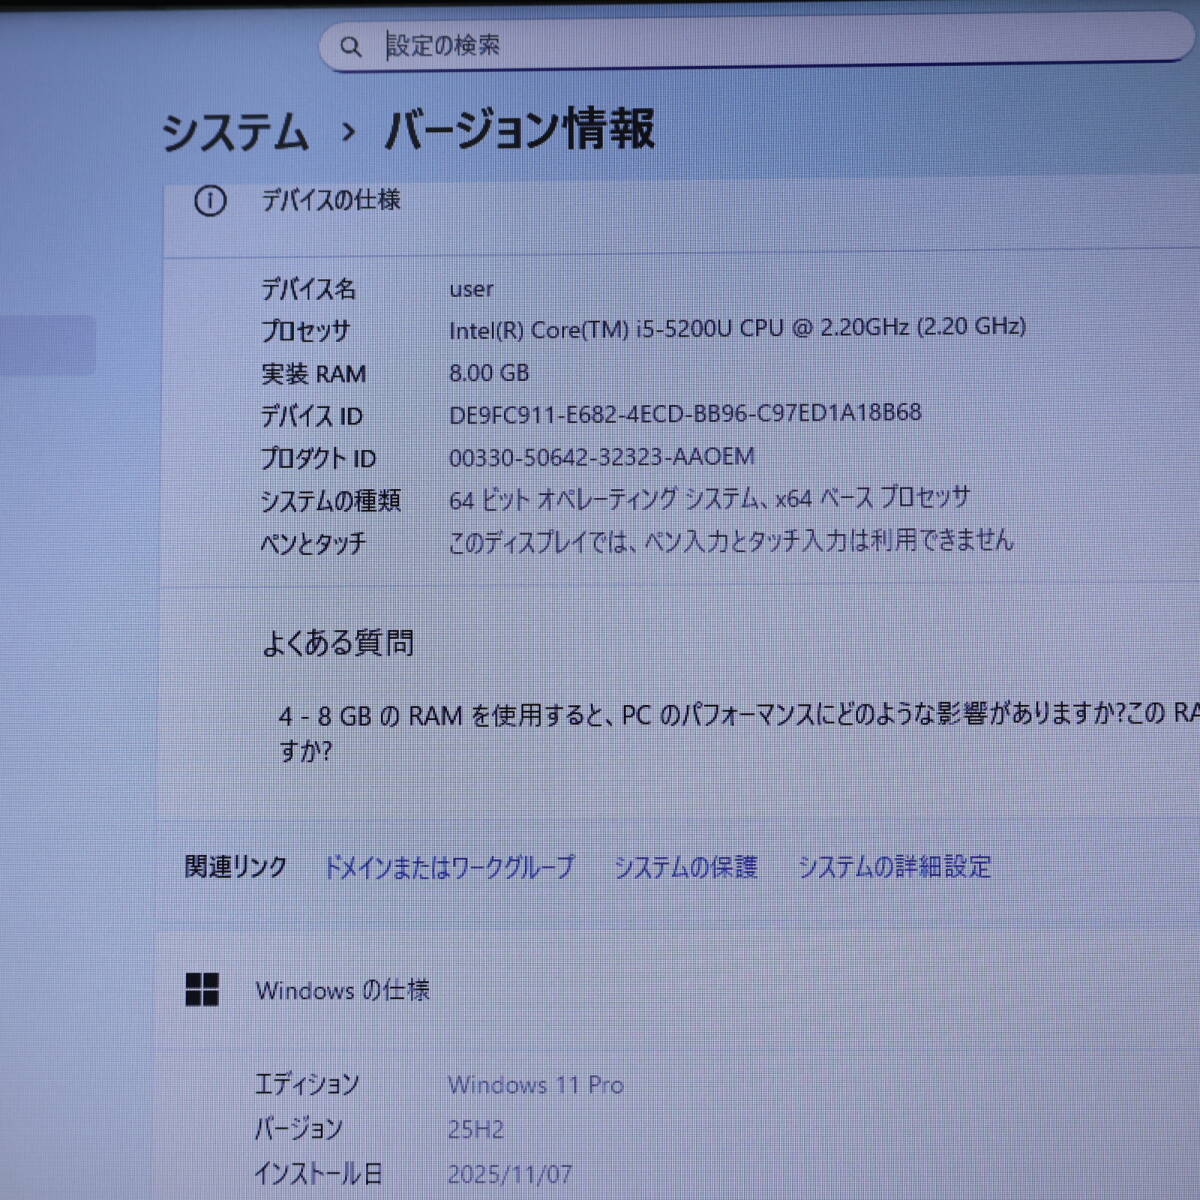
Task: Select the edition value Windows 11 Pro
Action: (536, 1085)
